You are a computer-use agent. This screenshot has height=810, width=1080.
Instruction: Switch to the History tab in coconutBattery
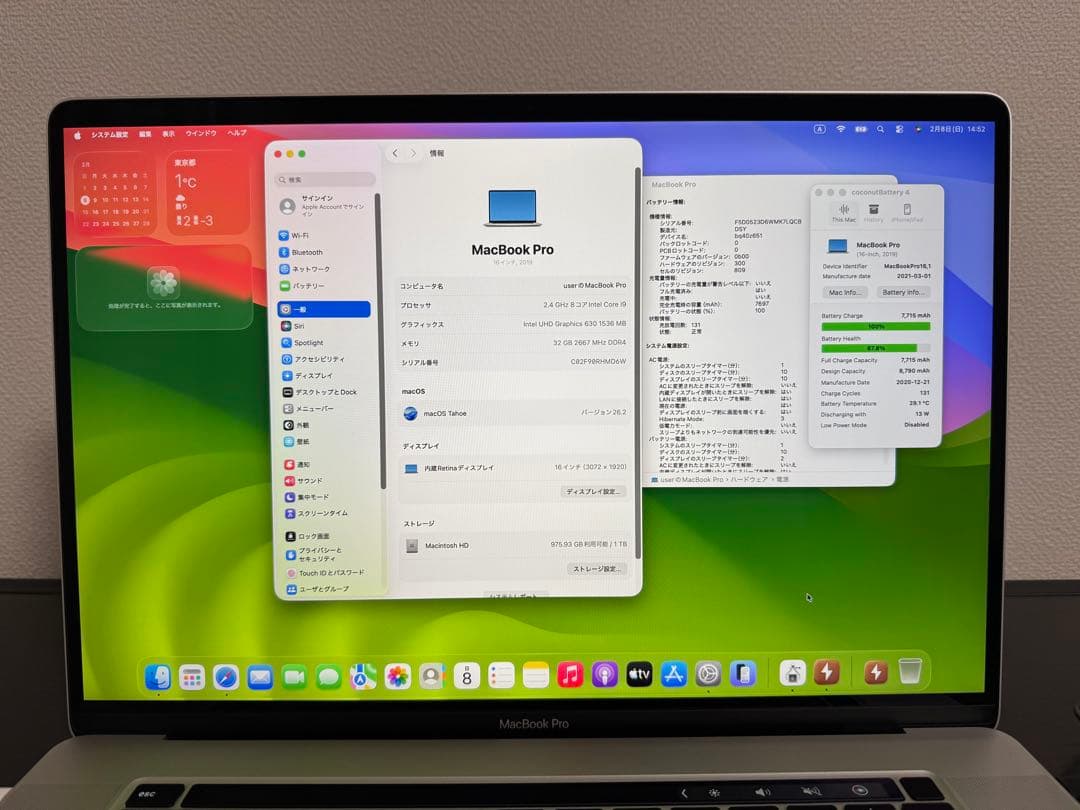[x=873, y=212]
